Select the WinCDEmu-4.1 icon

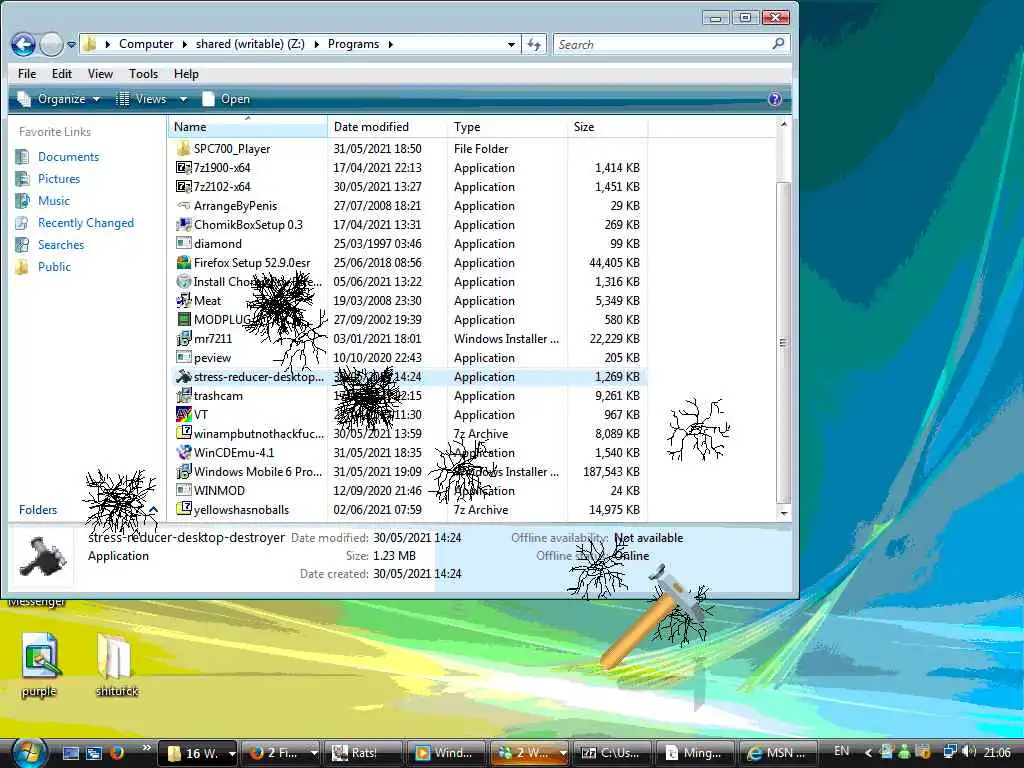coord(184,453)
